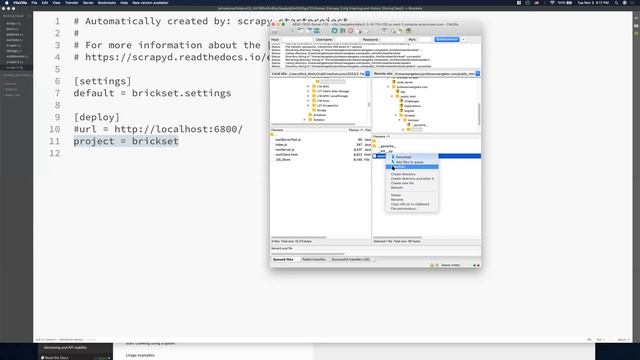Click the remote directory tree vertical scrollbar
The height and width of the screenshot is (360, 640).
479,114
